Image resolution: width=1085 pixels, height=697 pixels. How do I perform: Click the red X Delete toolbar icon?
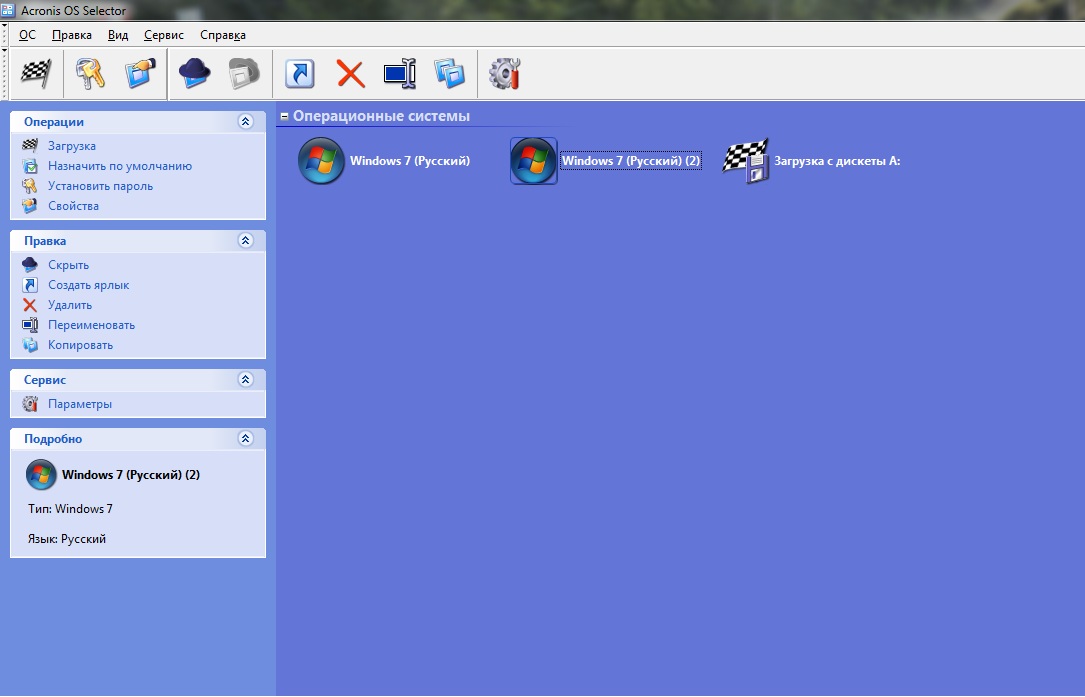pyautogui.click(x=351, y=73)
